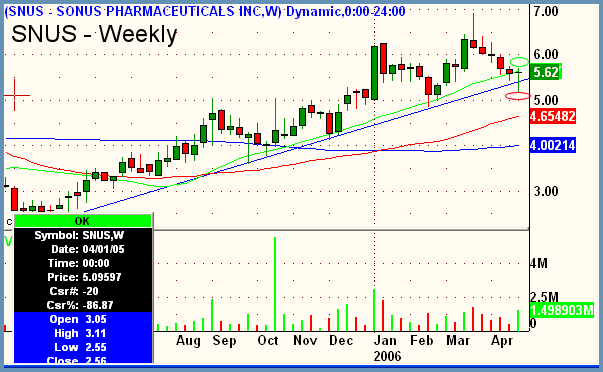Click the 7.00 price axis label
This screenshot has width=603, height=372.
point(546,12)
